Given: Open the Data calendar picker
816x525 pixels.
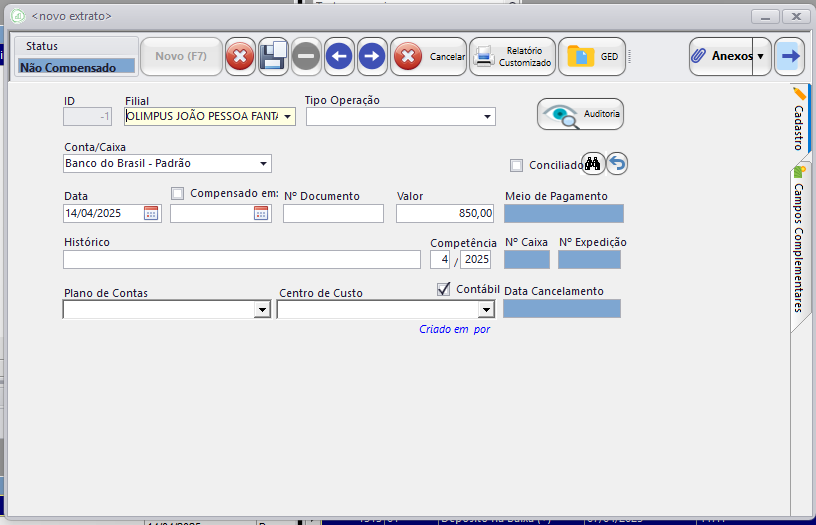Looking at the screenshot, I should click(x=151, y=213).
